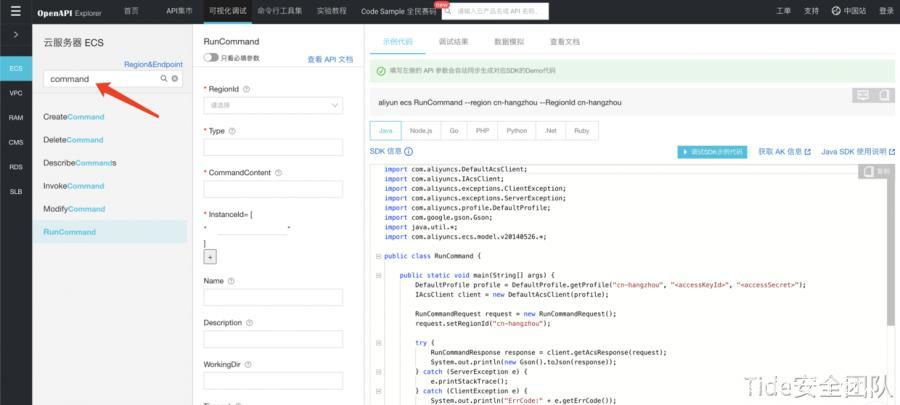This screenshot has width=900, height=405.
Task: Select the Java language tab
Action: [x=386, y=131]
